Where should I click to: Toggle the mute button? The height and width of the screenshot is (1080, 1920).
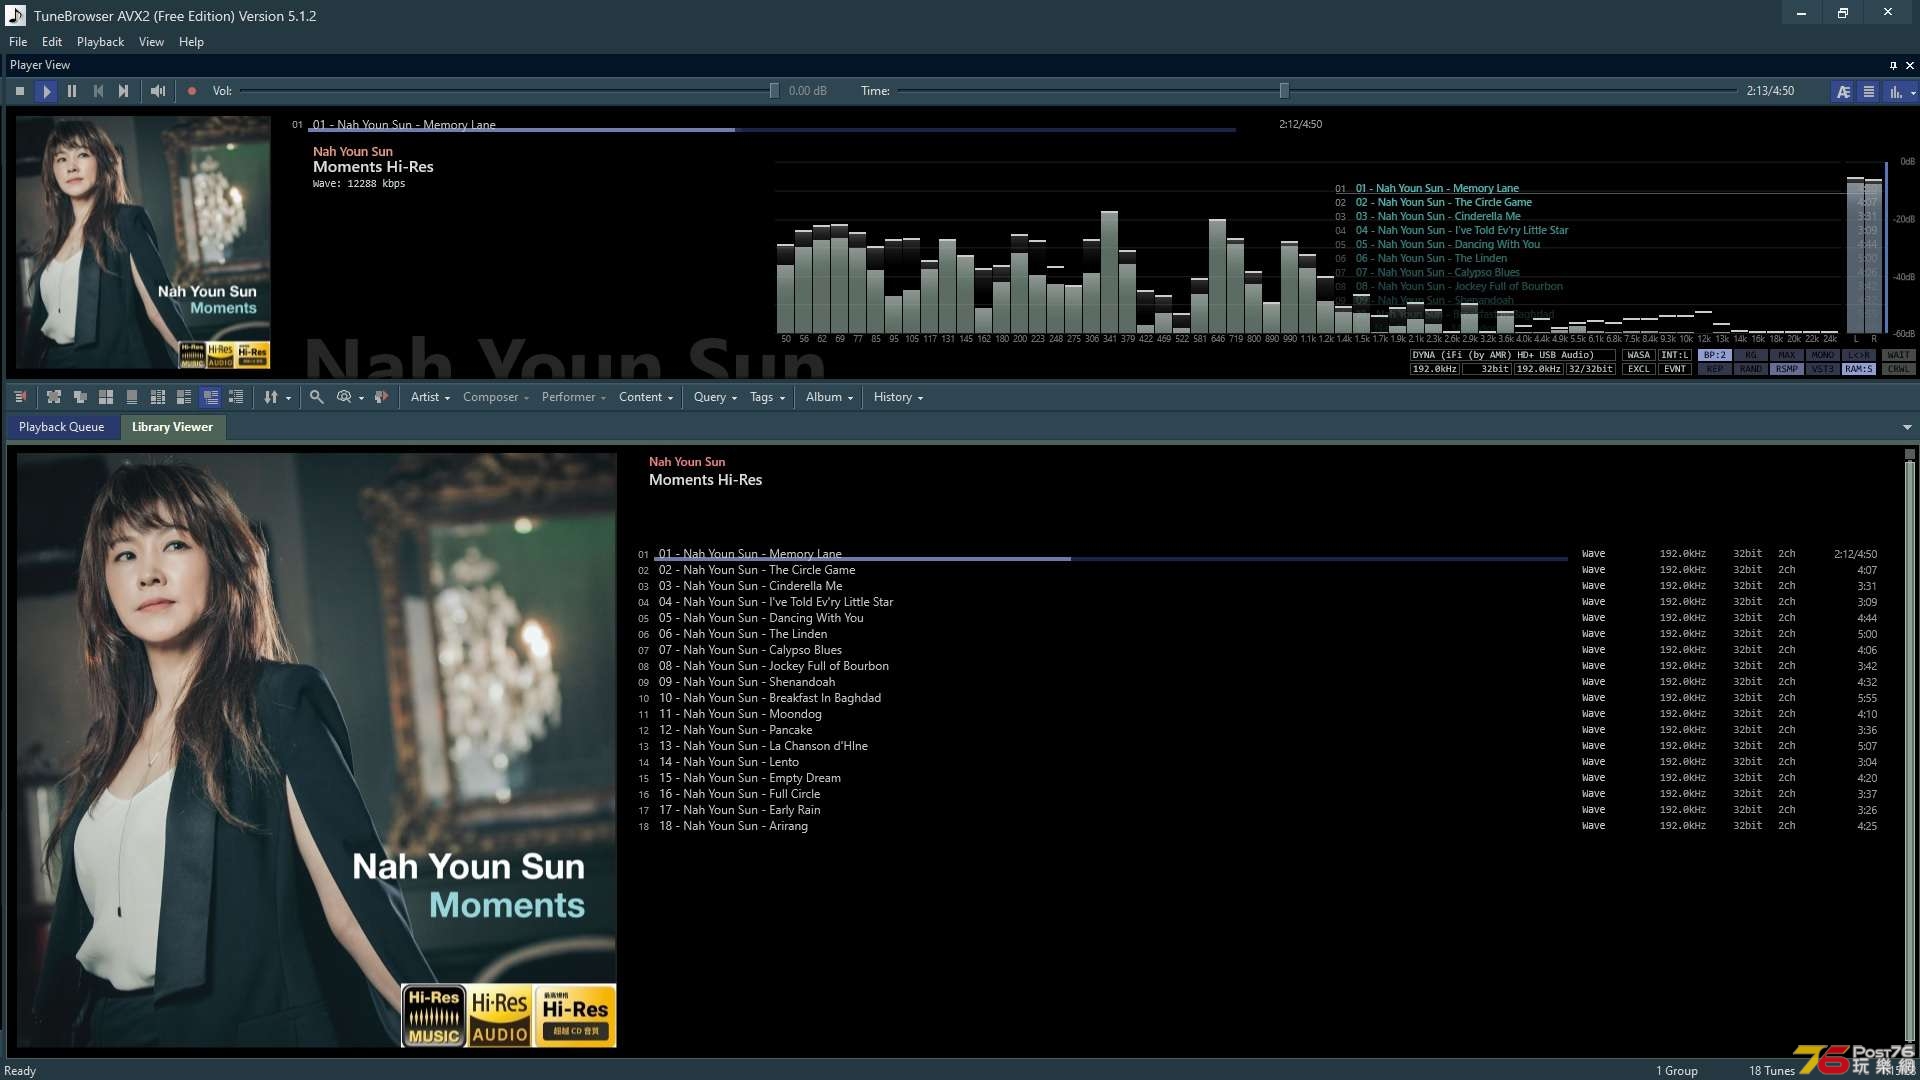(x=157, y=90)
